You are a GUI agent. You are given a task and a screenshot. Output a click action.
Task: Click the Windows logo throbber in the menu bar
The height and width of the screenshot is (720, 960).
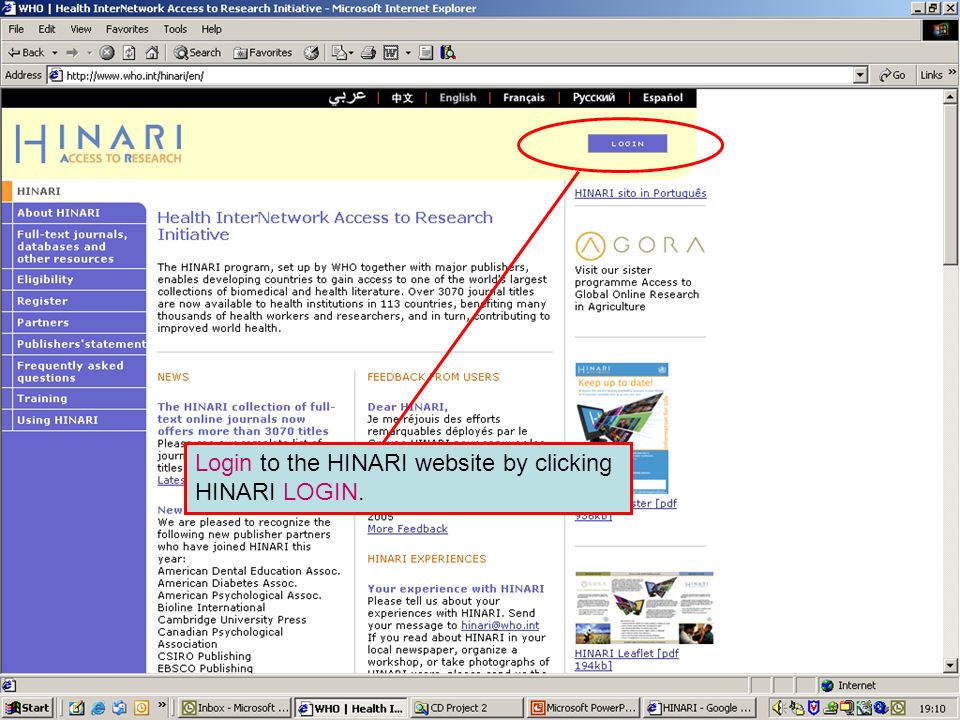tap(940, 29)
